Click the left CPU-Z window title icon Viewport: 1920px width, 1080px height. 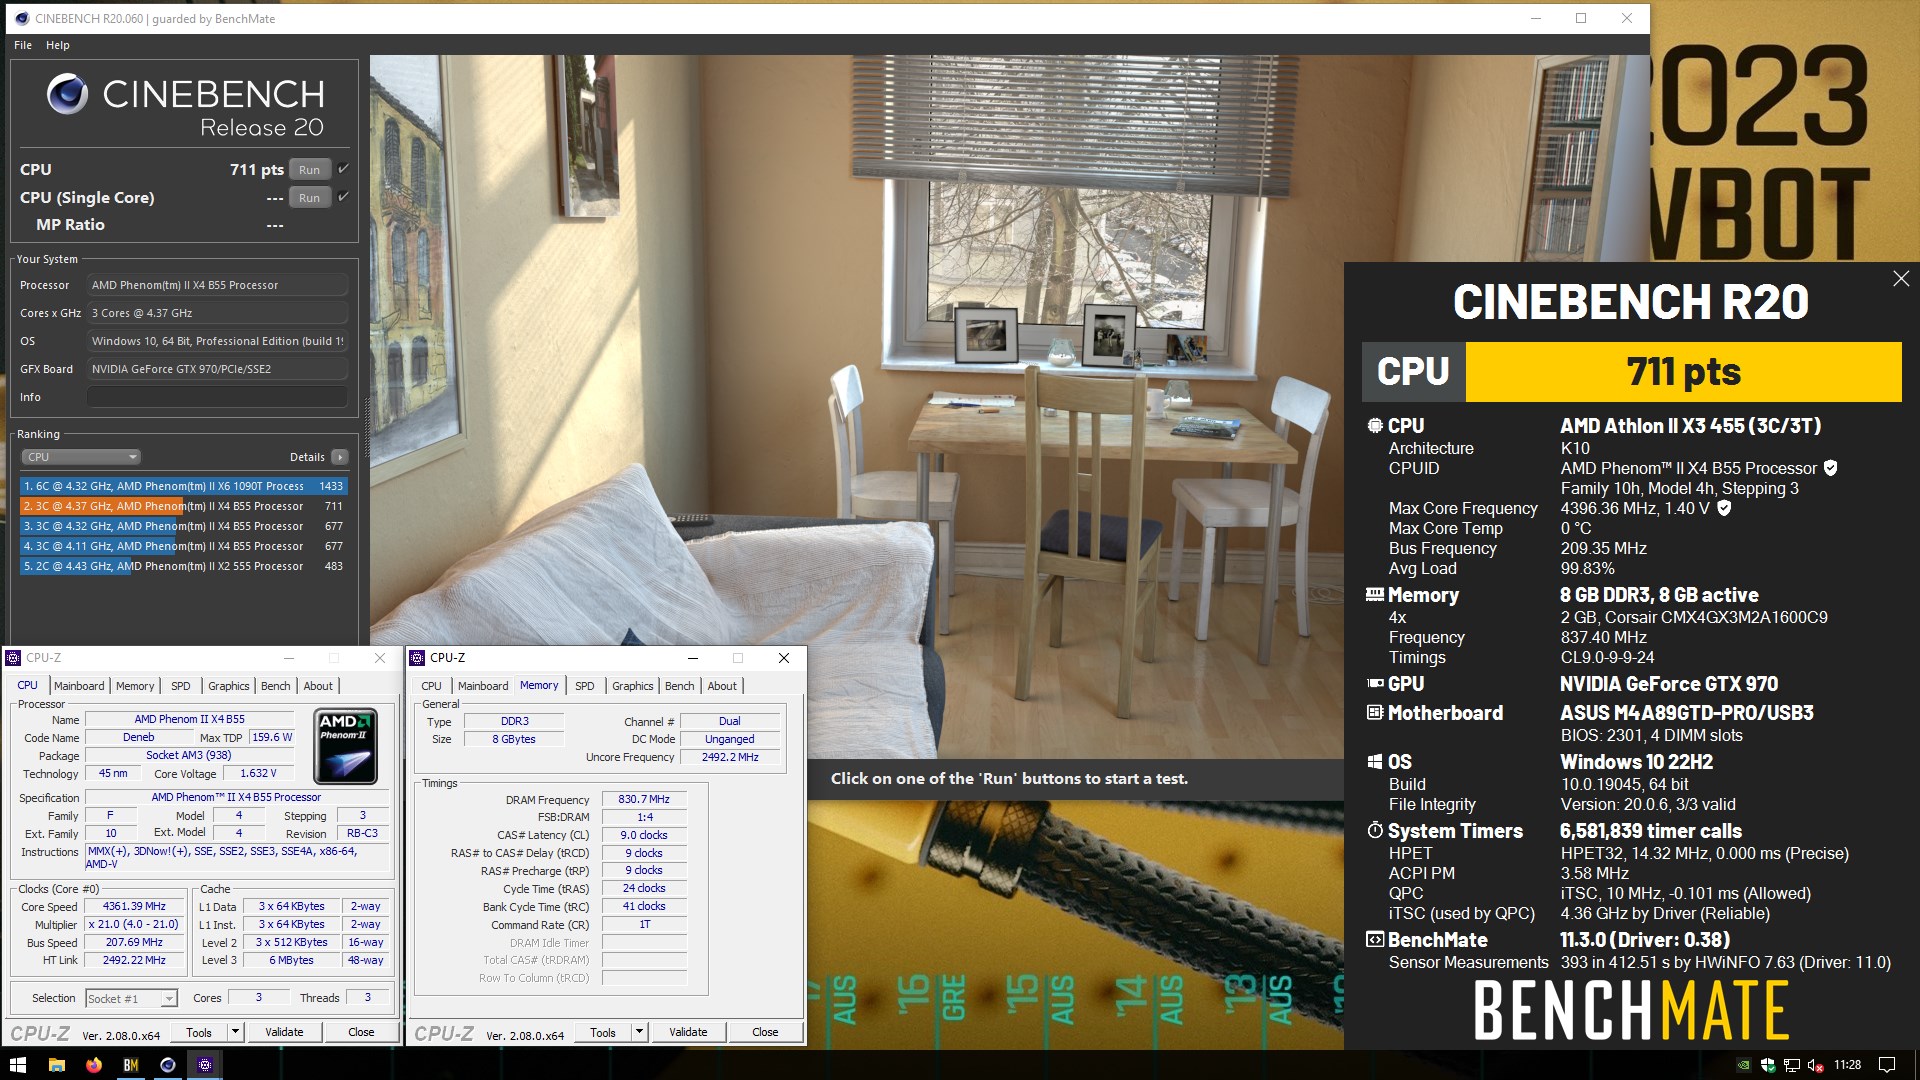click(x=13, y=658)
